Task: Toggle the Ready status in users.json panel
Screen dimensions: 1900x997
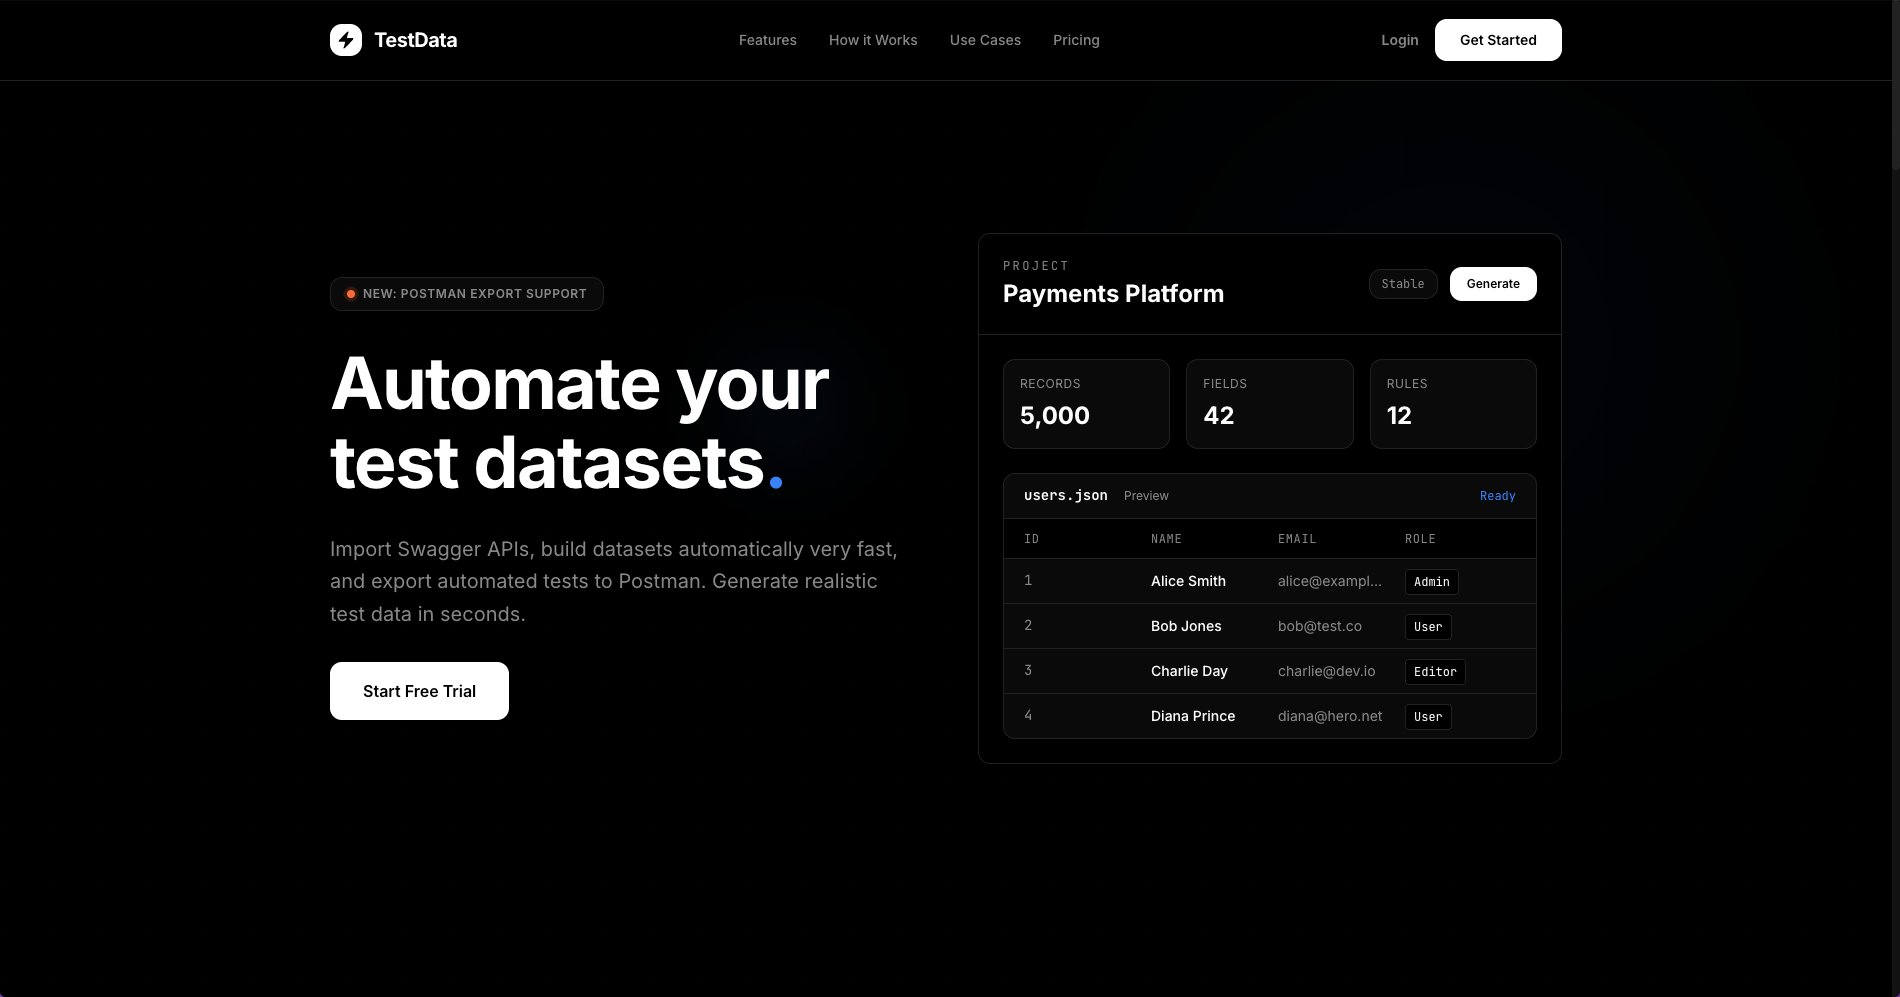Action: 1497,495
